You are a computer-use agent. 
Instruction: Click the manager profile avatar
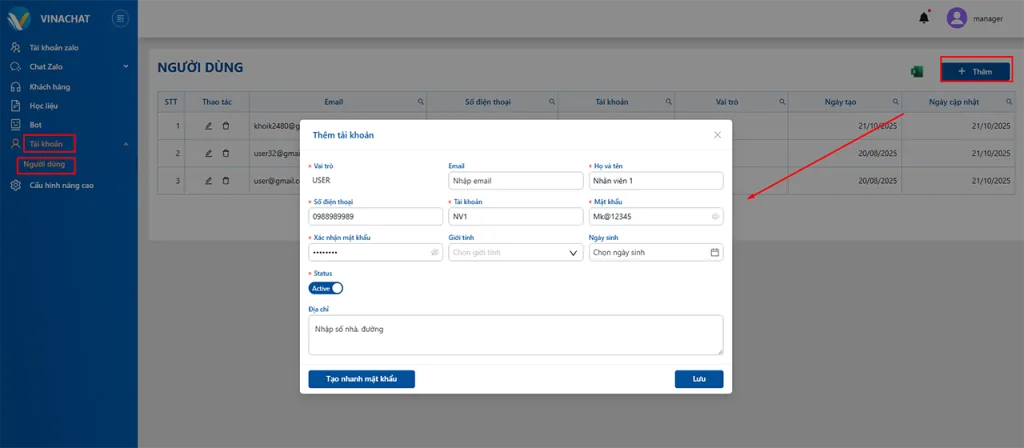pos(957,18)
